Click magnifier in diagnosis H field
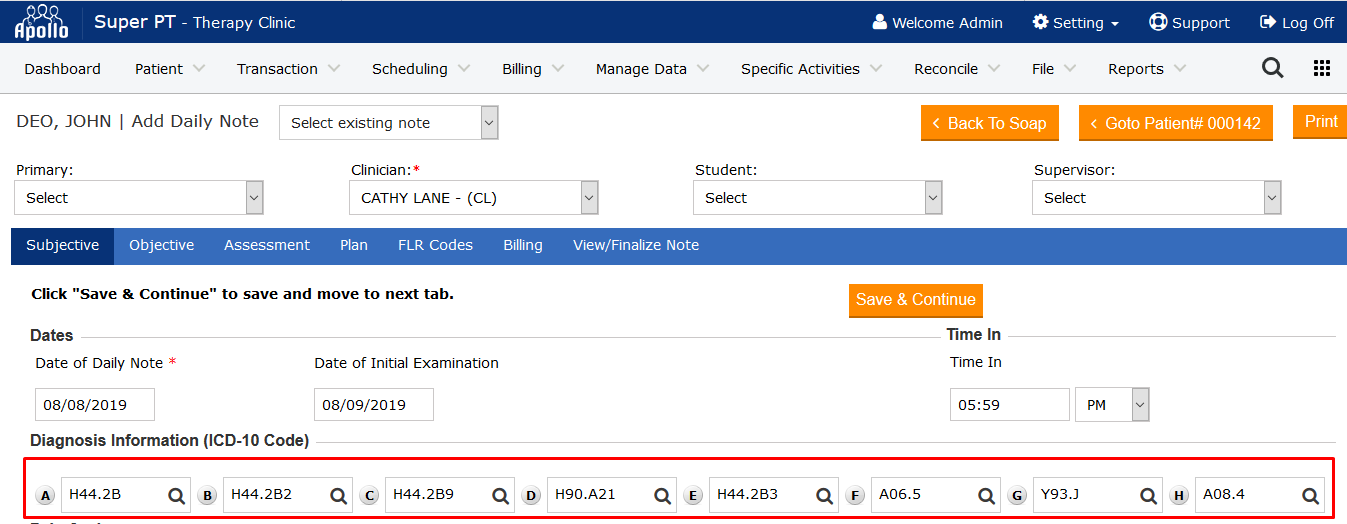The width and height of the screenshot is (1347, 524). [1310, 495]
